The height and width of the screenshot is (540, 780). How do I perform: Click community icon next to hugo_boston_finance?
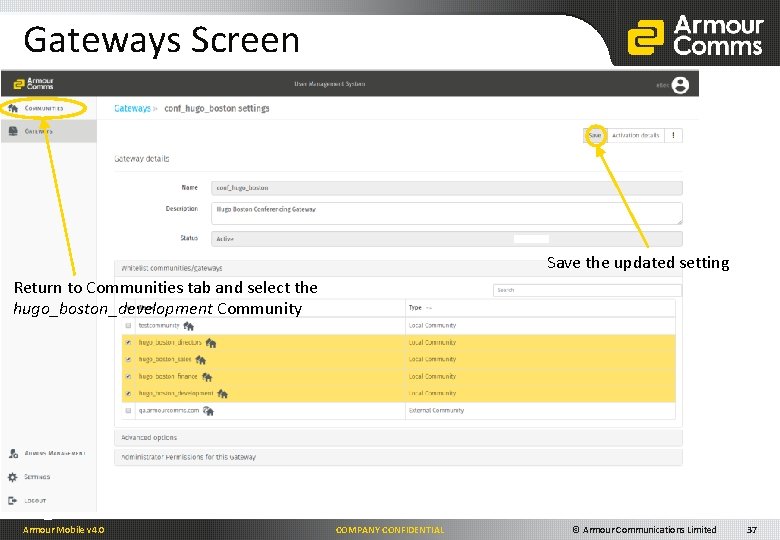click(x=207, y=377)
